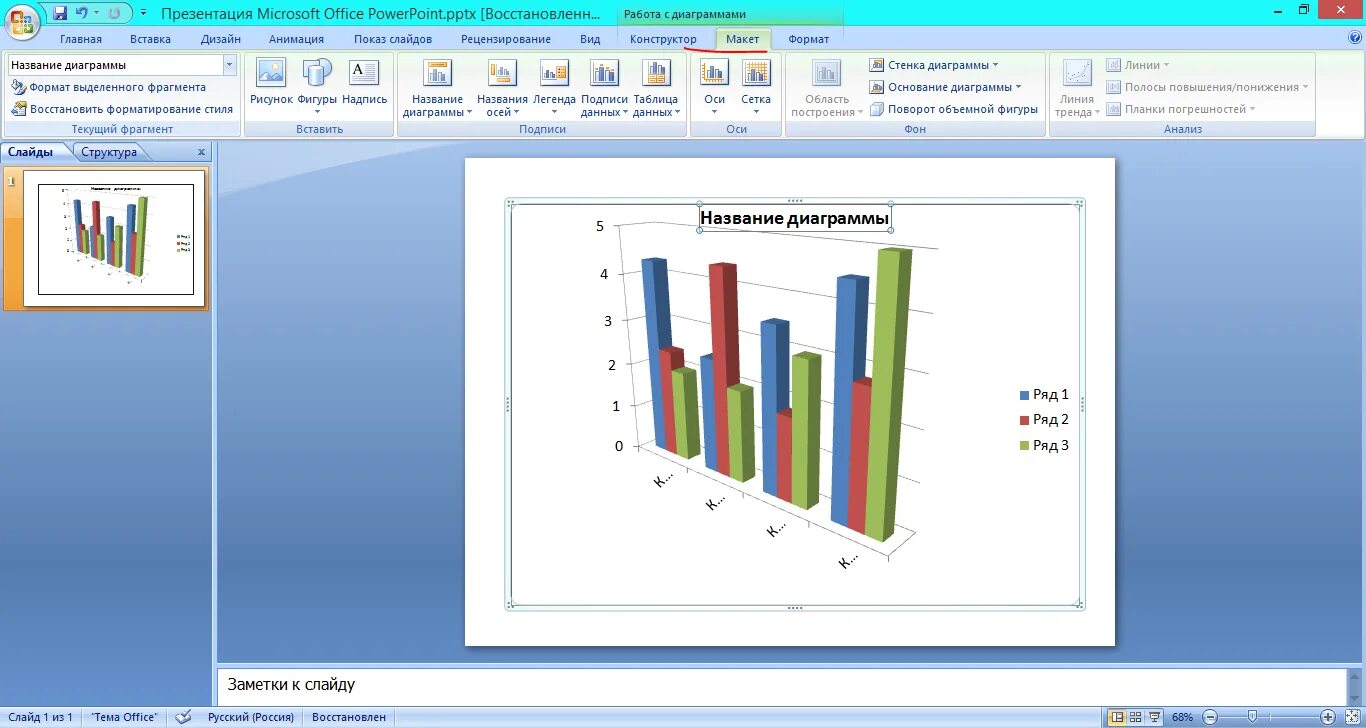Viewport: 1366px width, 728px height.
Task: Switch to Normal view in status bar
Action: 1117,717
